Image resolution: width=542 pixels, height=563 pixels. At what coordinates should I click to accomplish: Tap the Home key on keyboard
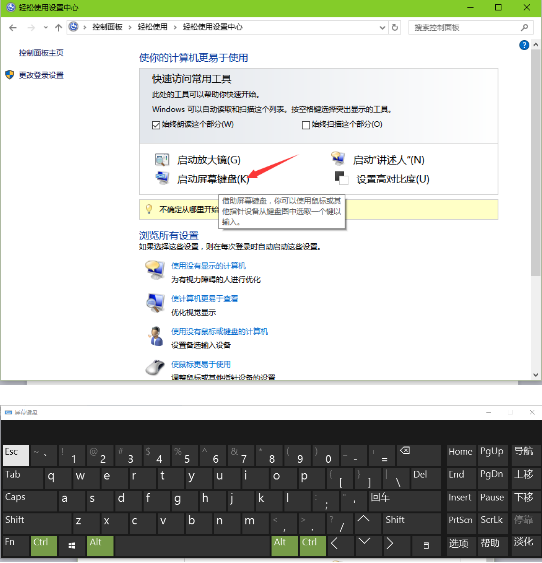[x=461, y=455]
